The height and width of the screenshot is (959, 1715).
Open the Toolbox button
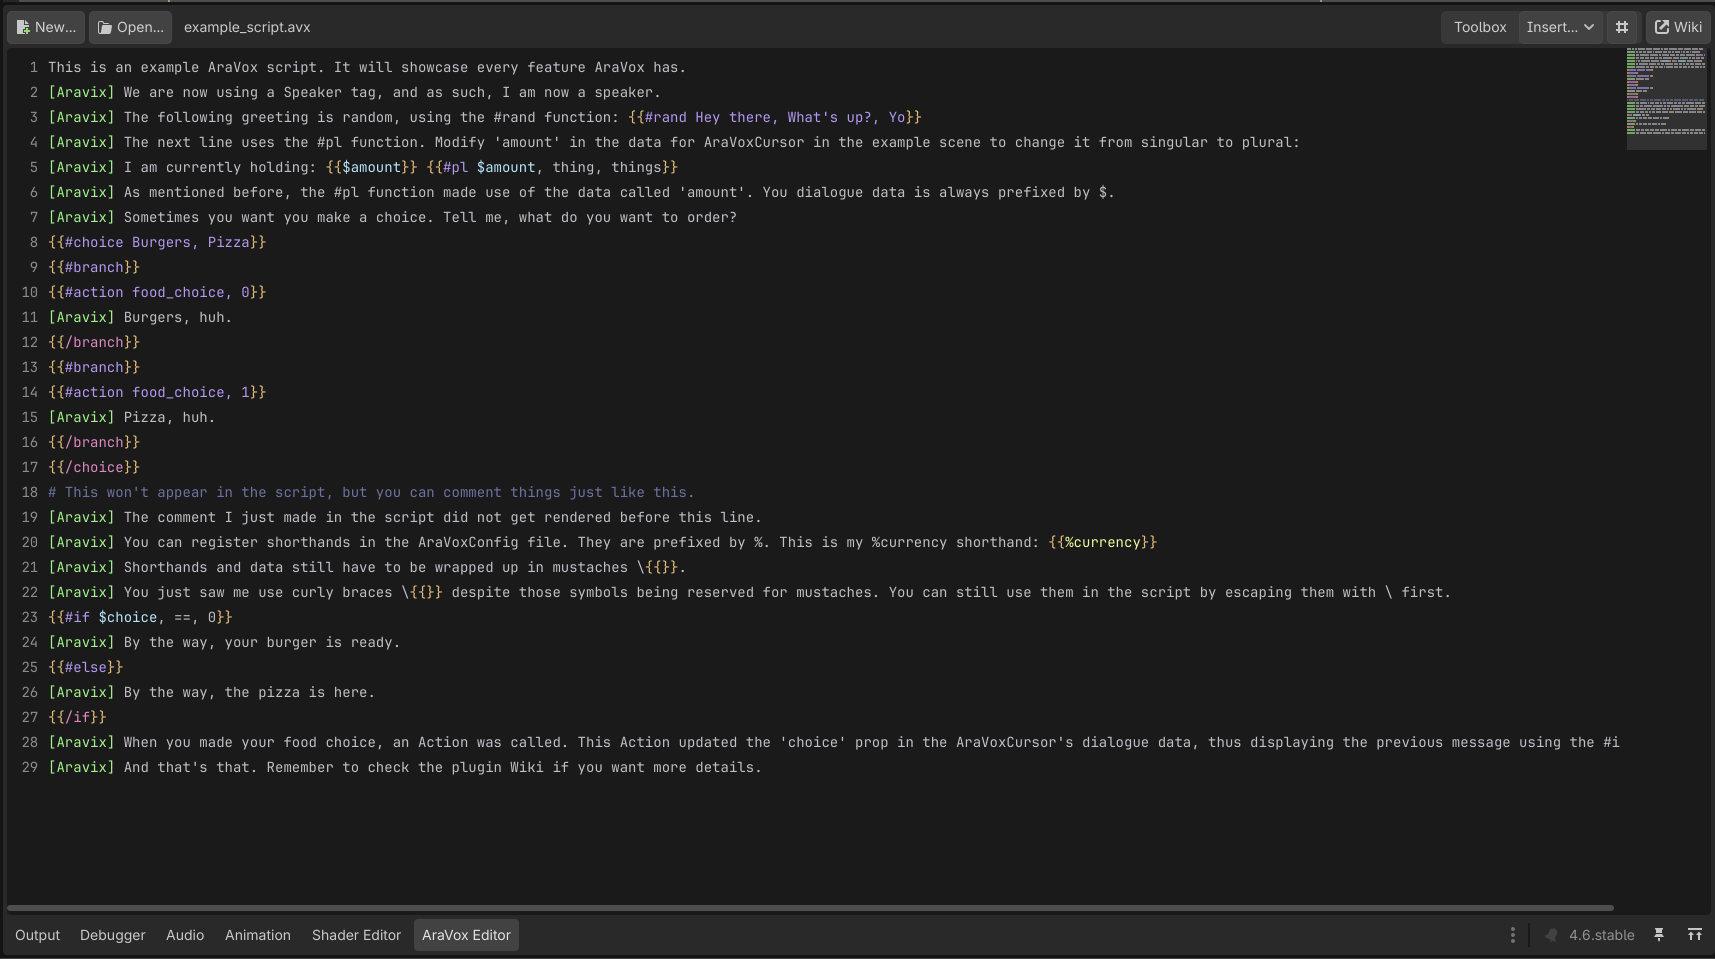tap(1479, 27)
